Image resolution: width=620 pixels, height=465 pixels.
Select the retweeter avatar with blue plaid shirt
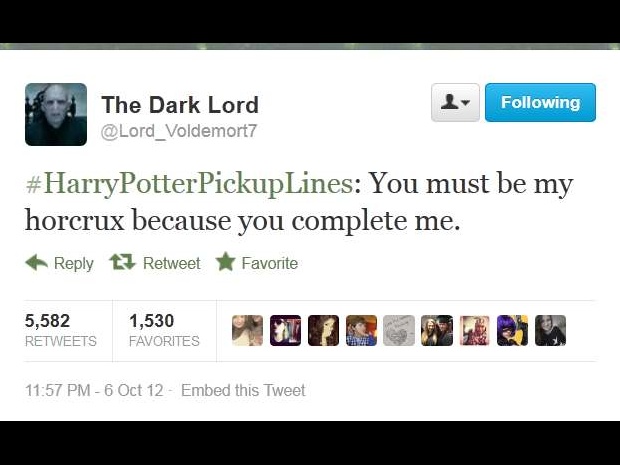(361, 331)
